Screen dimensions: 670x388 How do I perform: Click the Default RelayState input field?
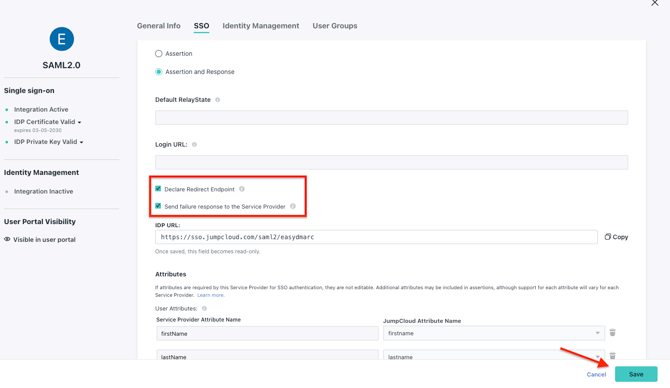tap(391, 118)
